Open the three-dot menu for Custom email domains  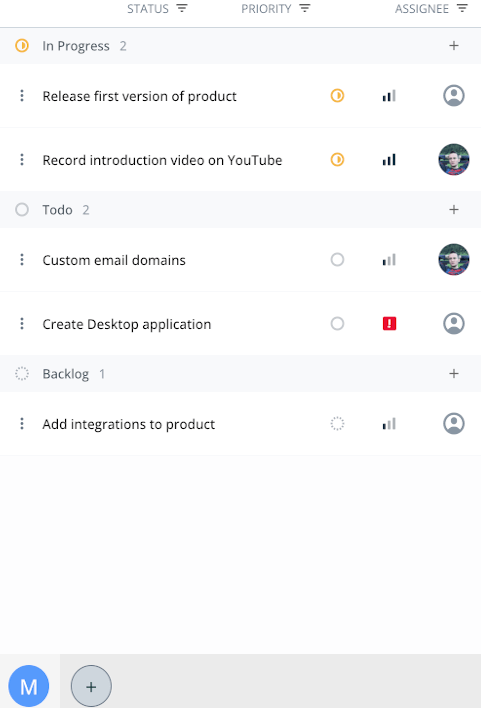[x=22, y=260]
